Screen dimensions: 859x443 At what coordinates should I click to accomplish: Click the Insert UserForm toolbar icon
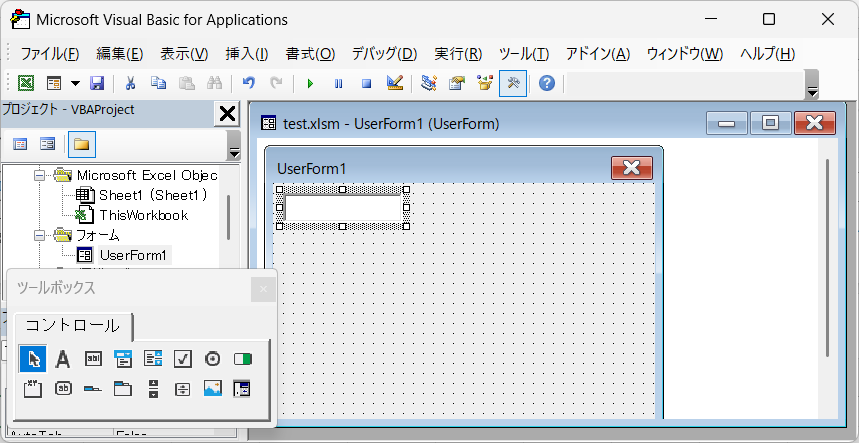pyautogui.click(x=54, y=83)
